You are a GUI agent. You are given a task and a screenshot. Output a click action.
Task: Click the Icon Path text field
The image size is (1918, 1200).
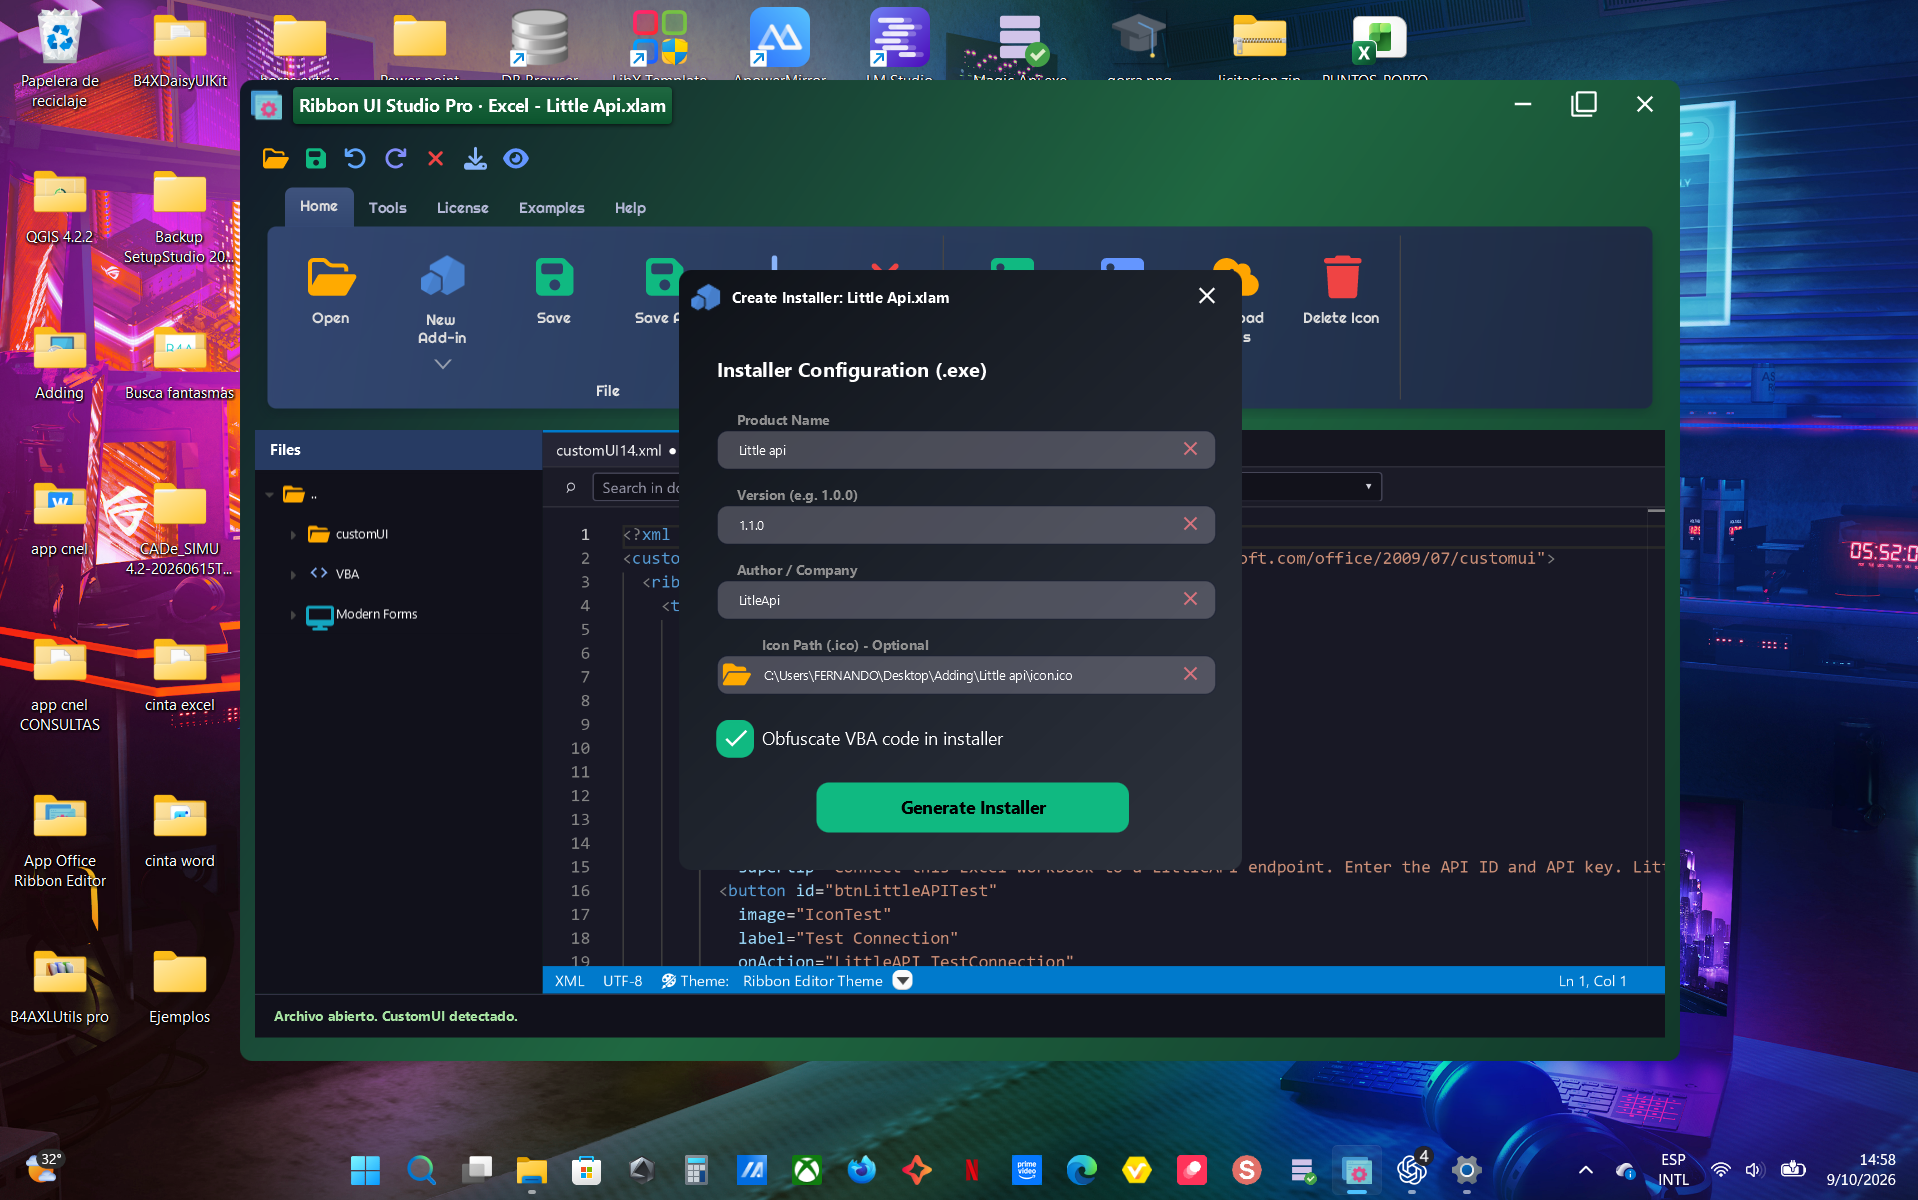click(x=965, y=675)
